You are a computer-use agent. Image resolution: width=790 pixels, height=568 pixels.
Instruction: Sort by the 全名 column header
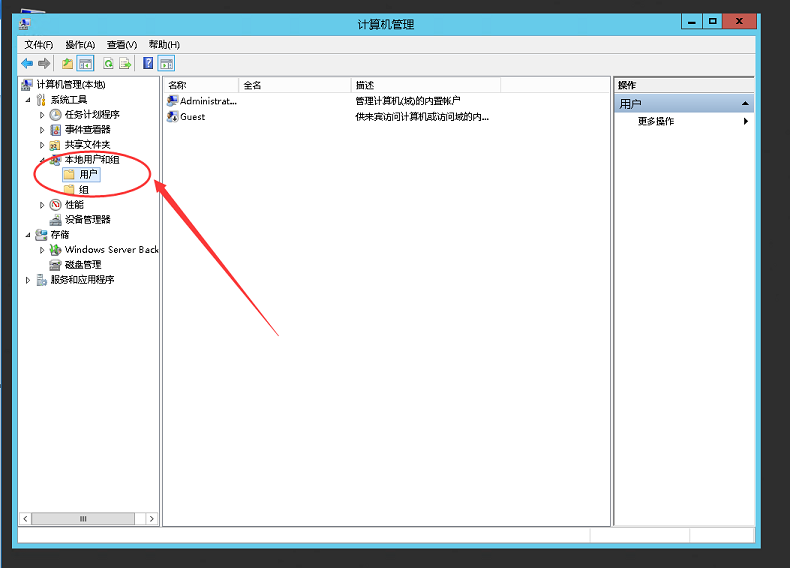point(295,85)
